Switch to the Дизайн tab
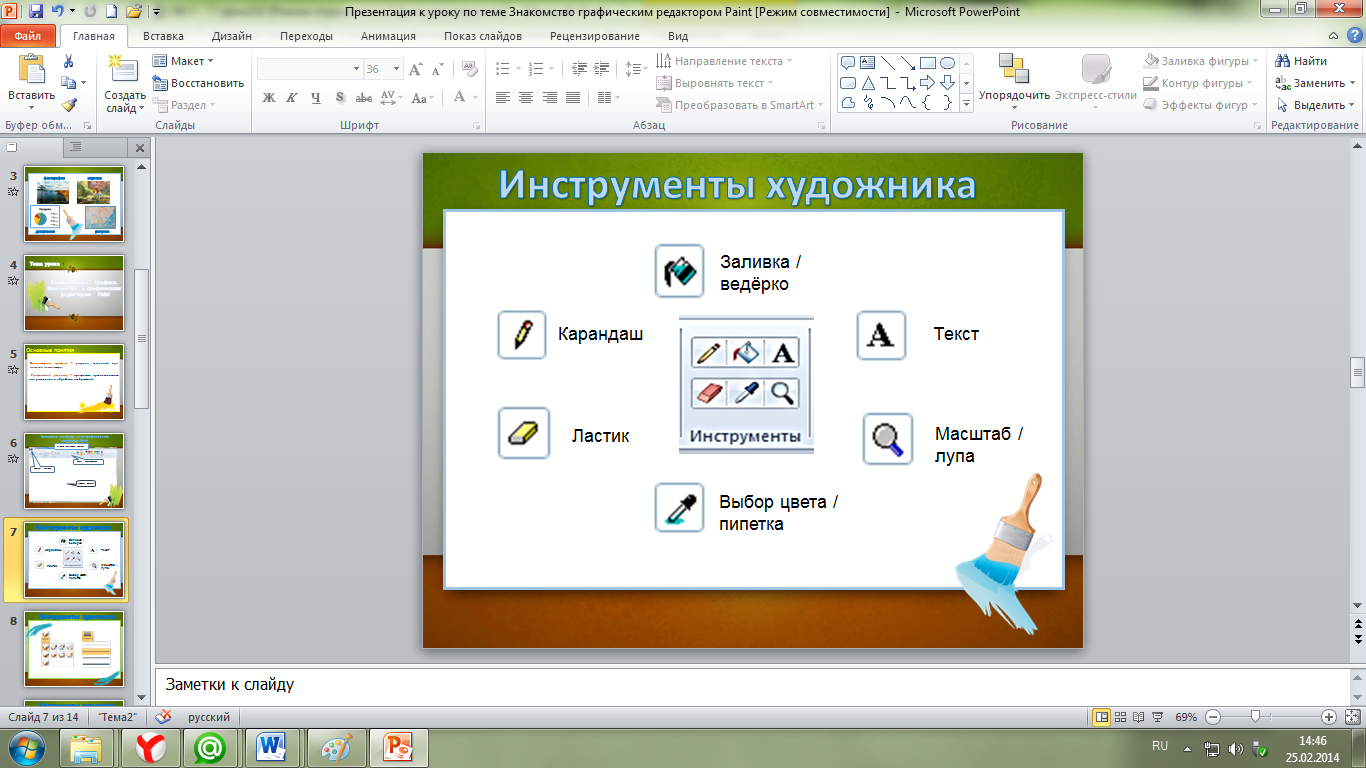Screen dimensions: 1366x768 coord(231,36)
